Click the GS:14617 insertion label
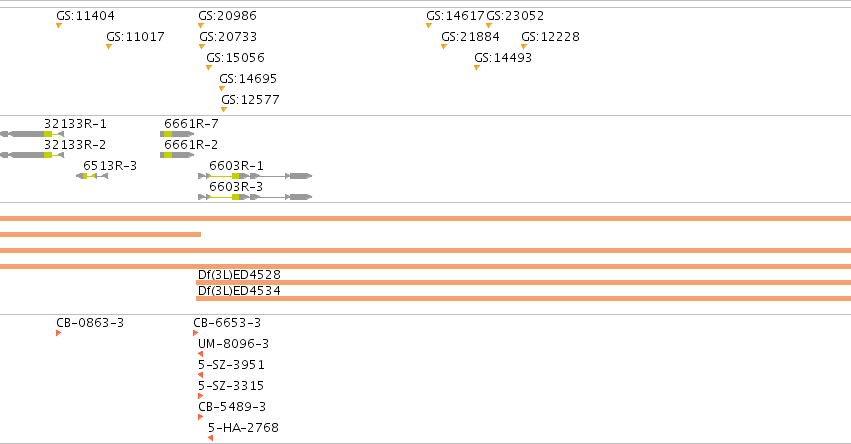The width and height of the screenshot is (851, 444). [455, 16]
